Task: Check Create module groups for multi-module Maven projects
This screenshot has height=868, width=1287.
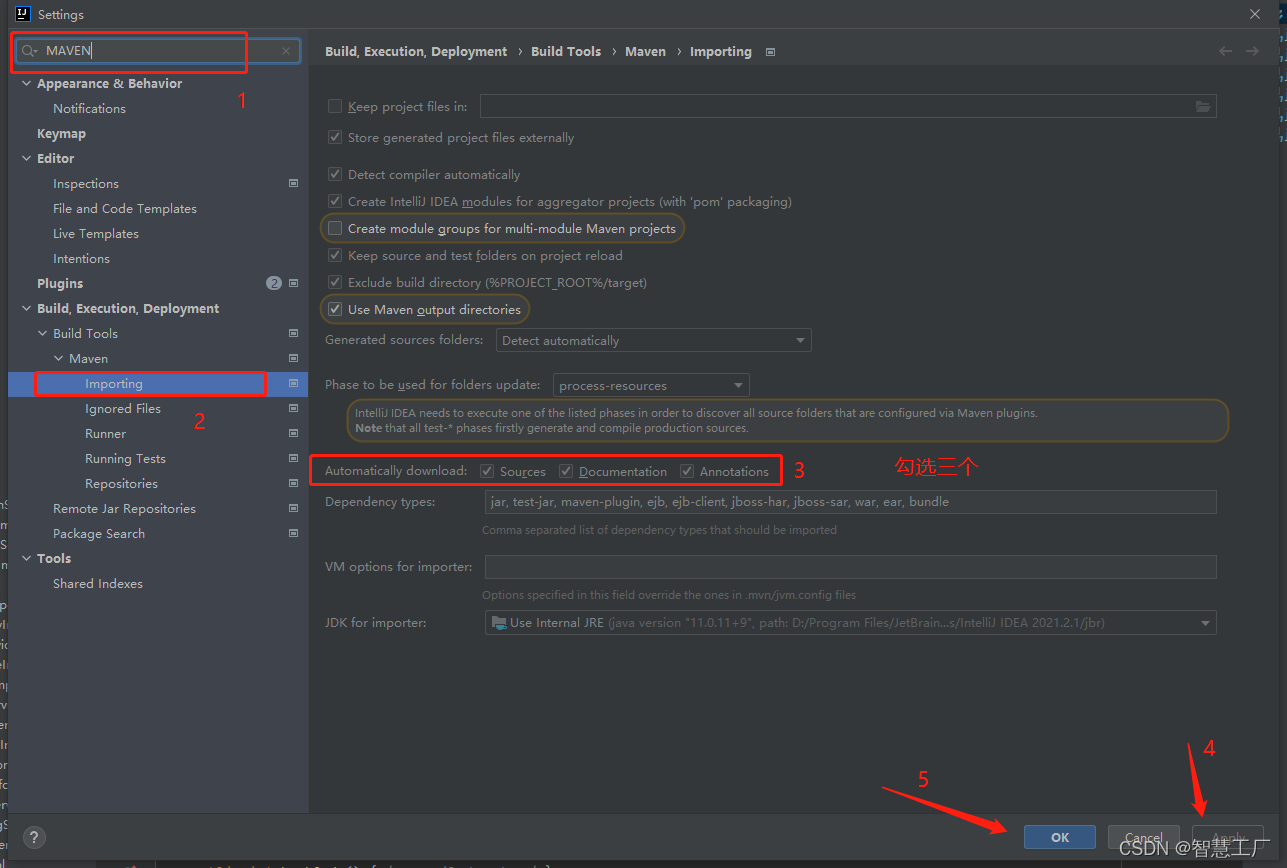Action: point(335,228)
